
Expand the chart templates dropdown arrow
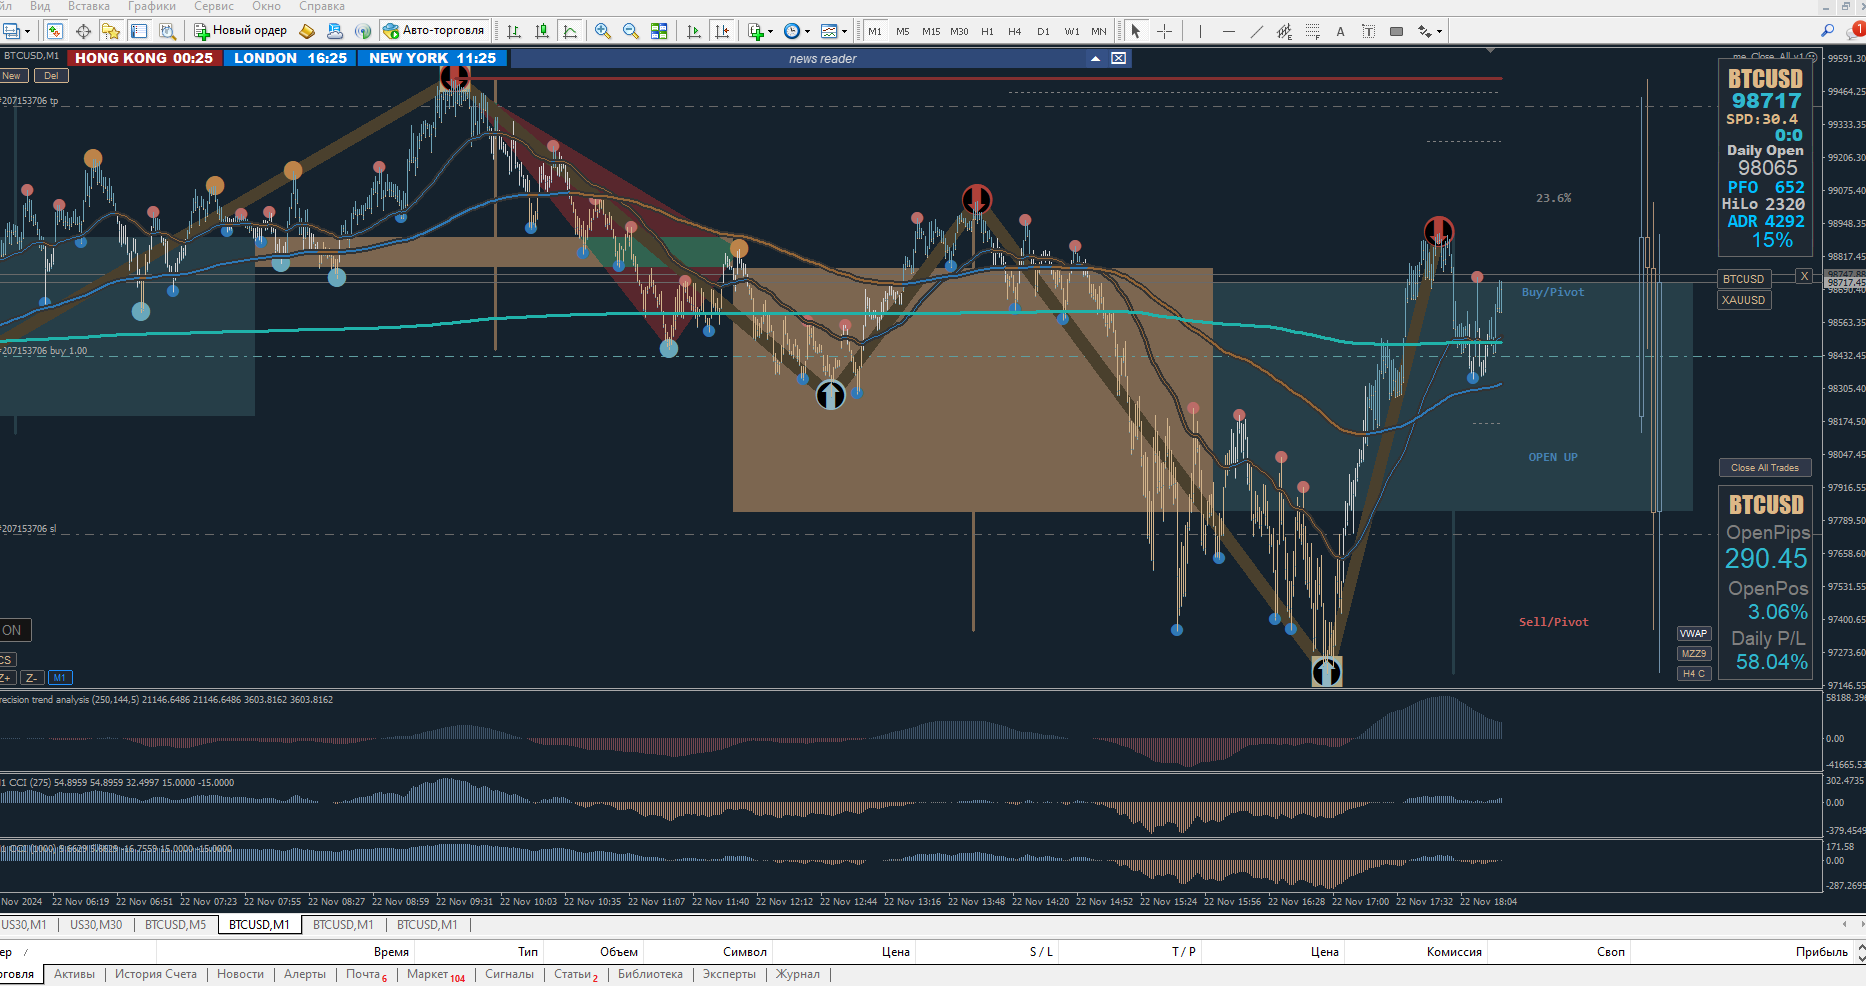[x=845, y=31]
